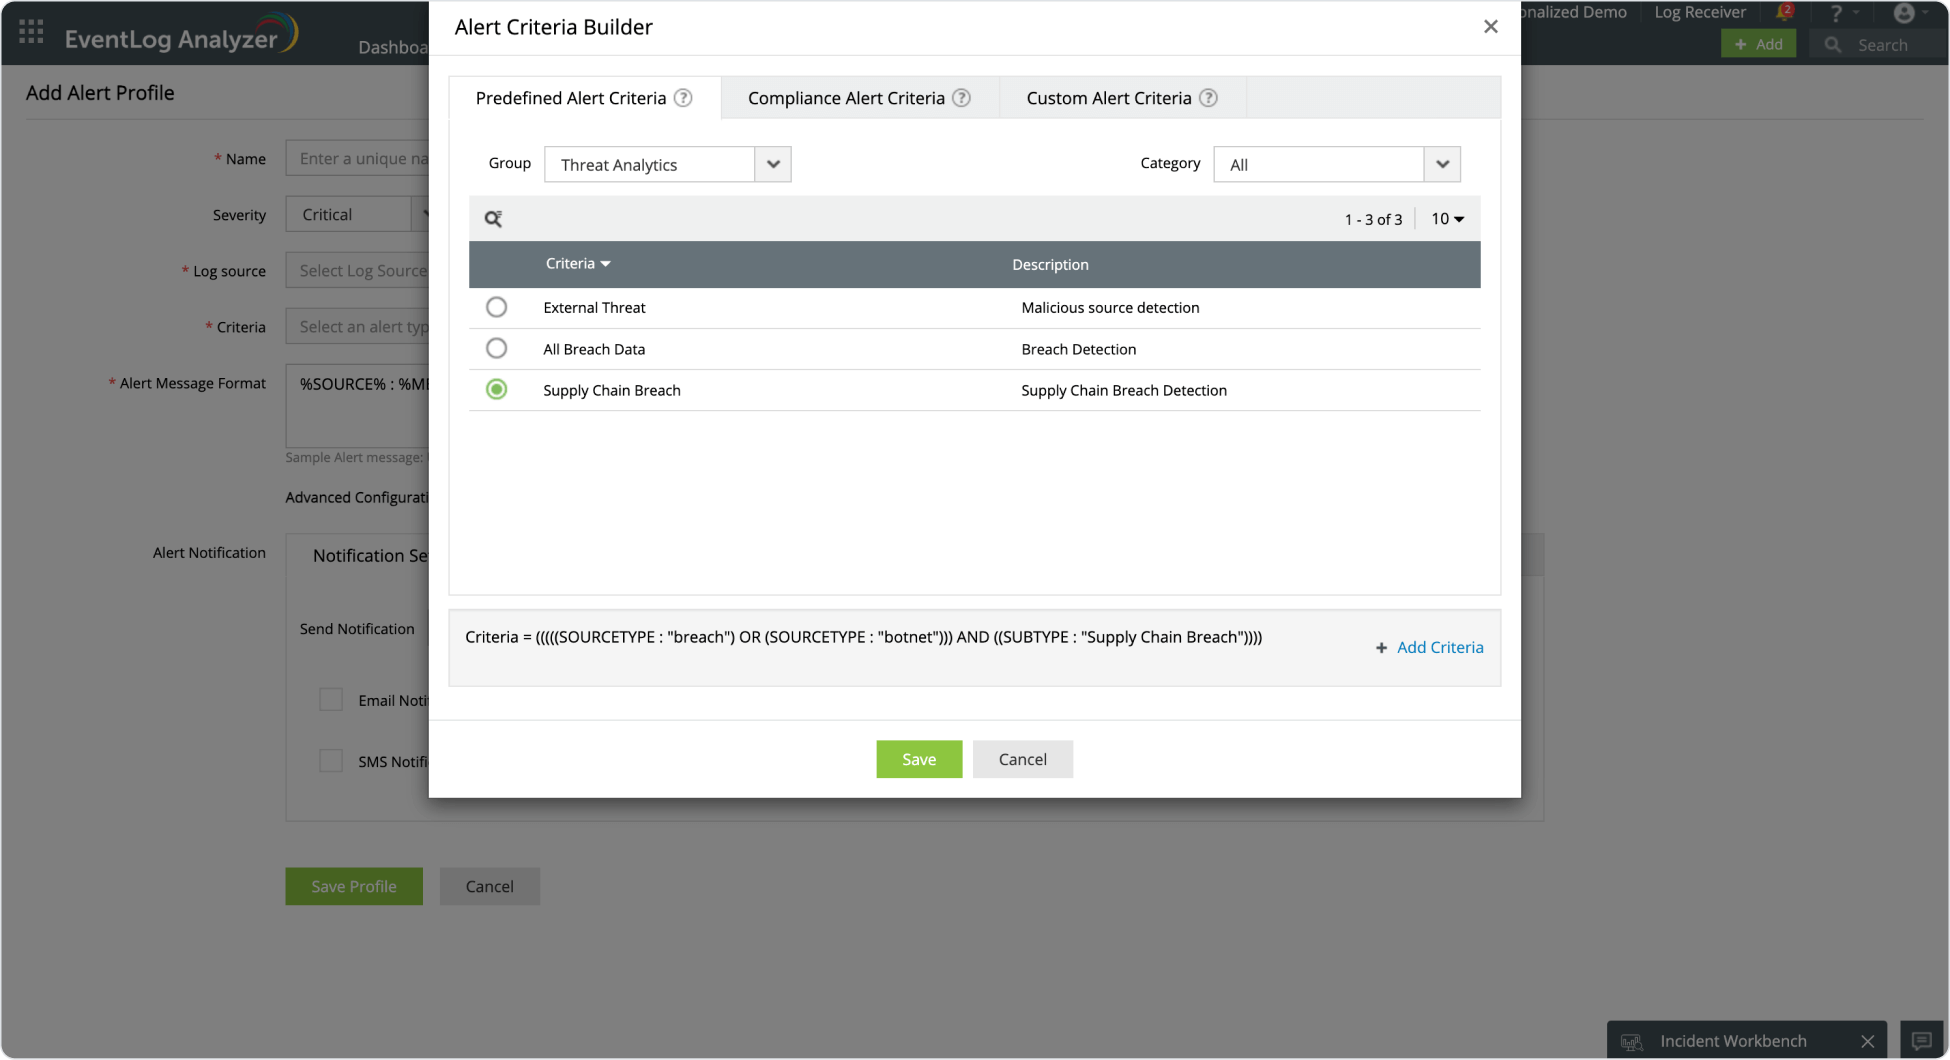The image size is (1950, 1060).
Task: Open the Category dropdown set to All
Action: point(1442,164)
